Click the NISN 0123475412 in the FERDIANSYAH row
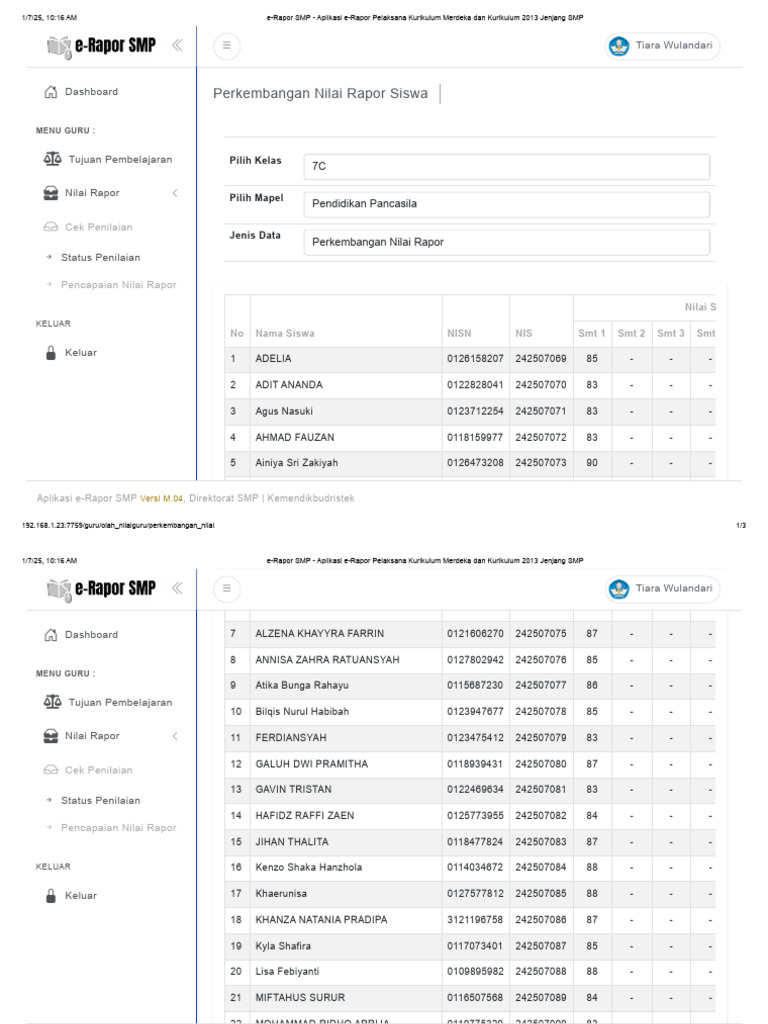 pyautogui.click(x=475, y=738)
